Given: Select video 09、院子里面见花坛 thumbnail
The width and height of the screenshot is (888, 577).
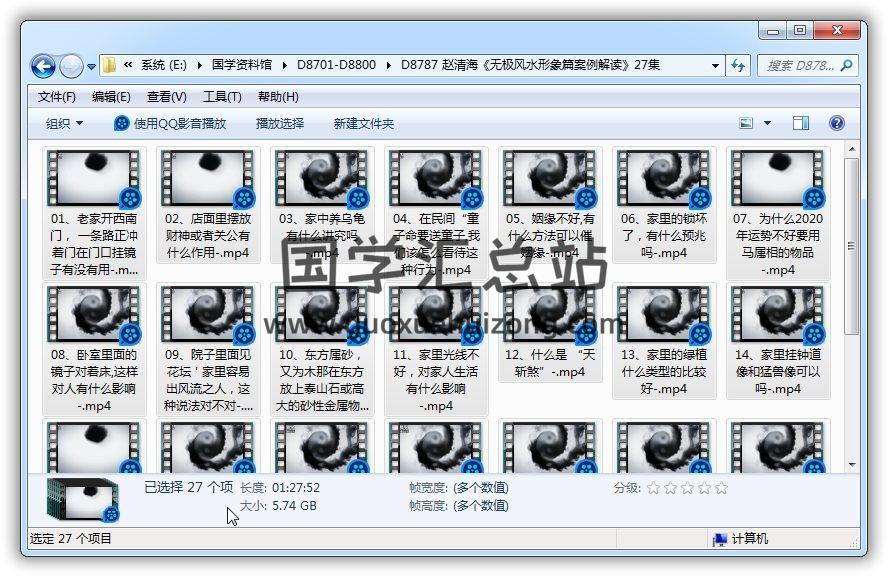Looking at the screenshot, I should tap(208, 315).
